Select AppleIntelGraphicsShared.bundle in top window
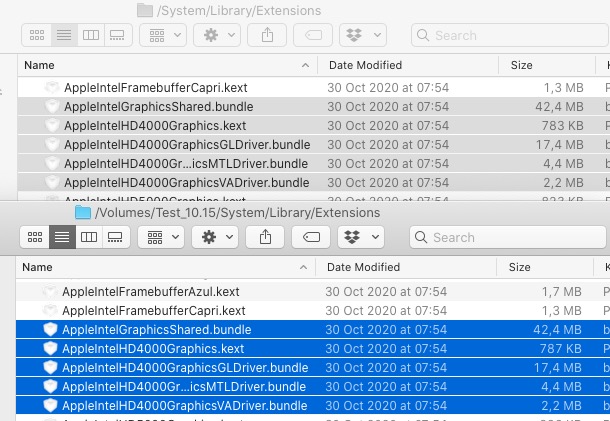This screenshot has height=421, width=610. click(314, 107)
